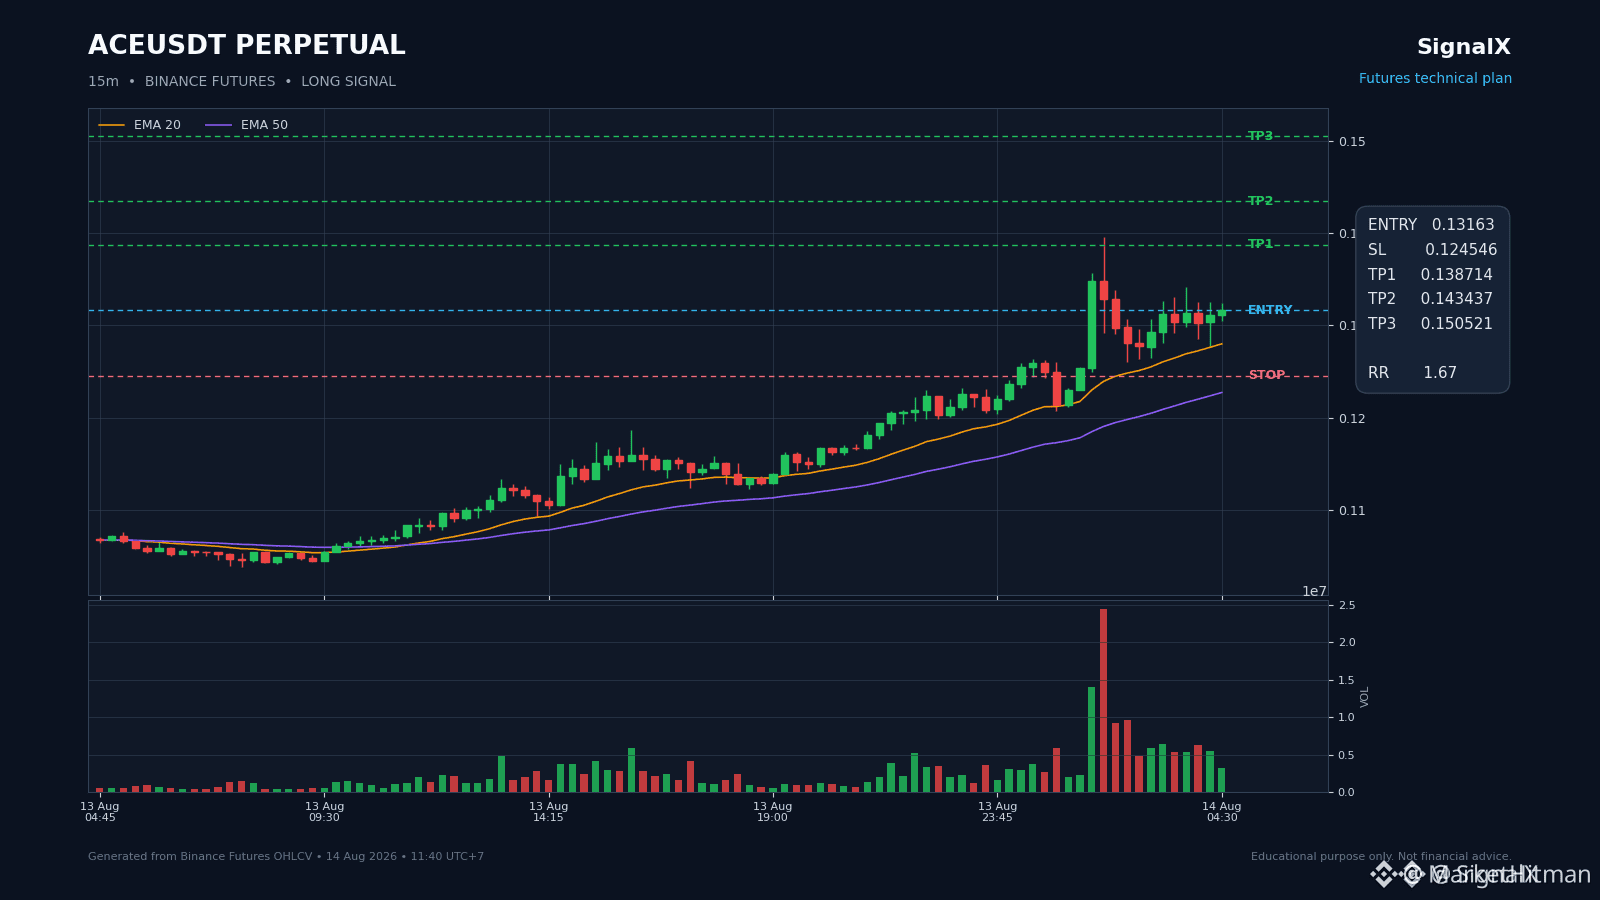Click the red STOP line label
Viewport: 1600px width, 900px height.
point(1267,375)
